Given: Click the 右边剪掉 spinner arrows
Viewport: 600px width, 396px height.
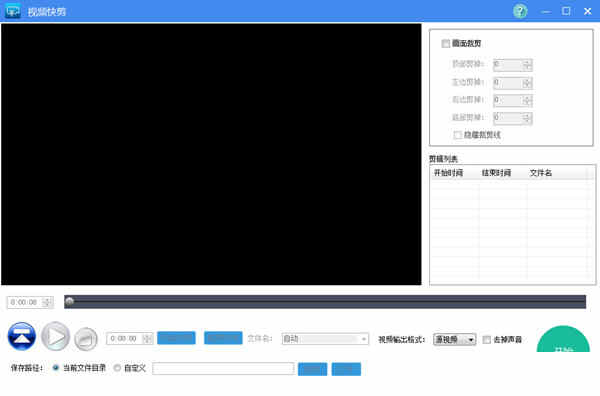Looking at the screenshot, I should pyautogui.click(x=528, y=100).
